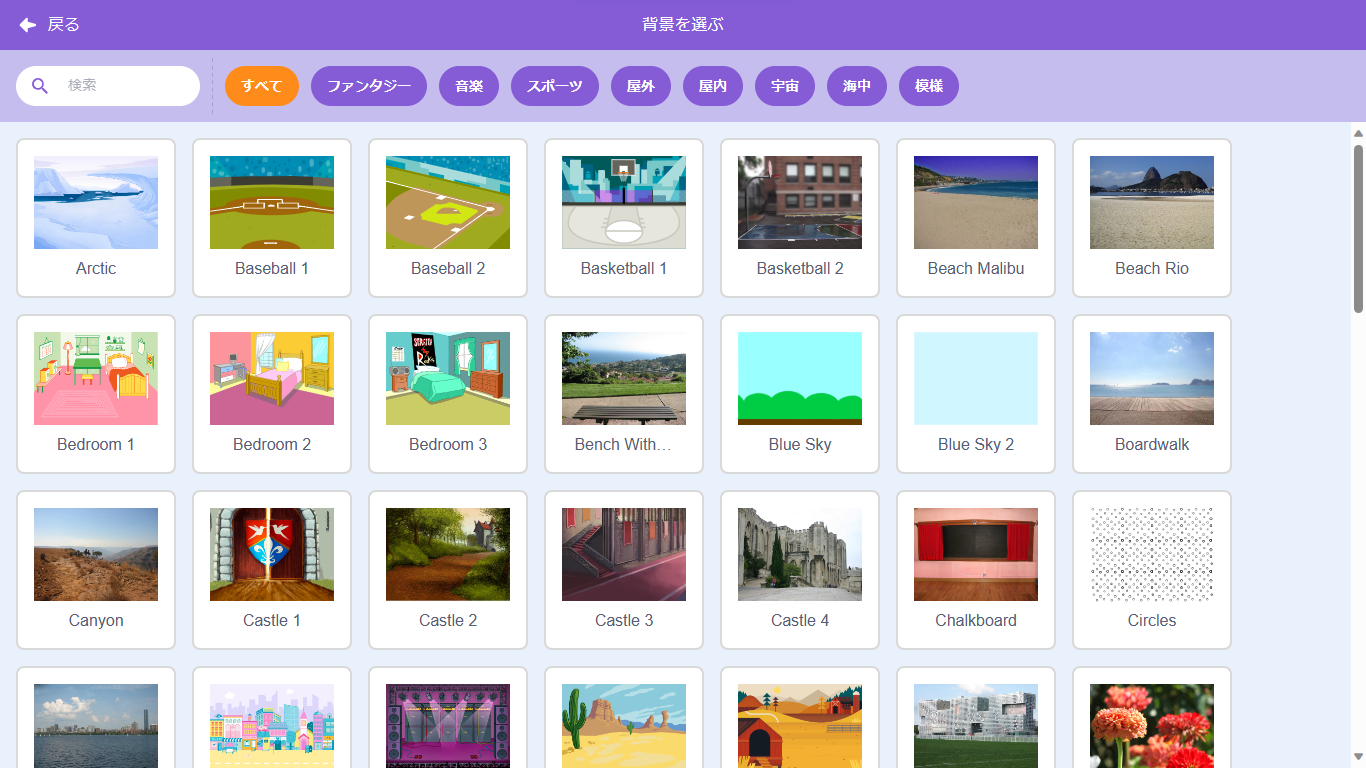Filter by 模様 category

click(929, 86)
